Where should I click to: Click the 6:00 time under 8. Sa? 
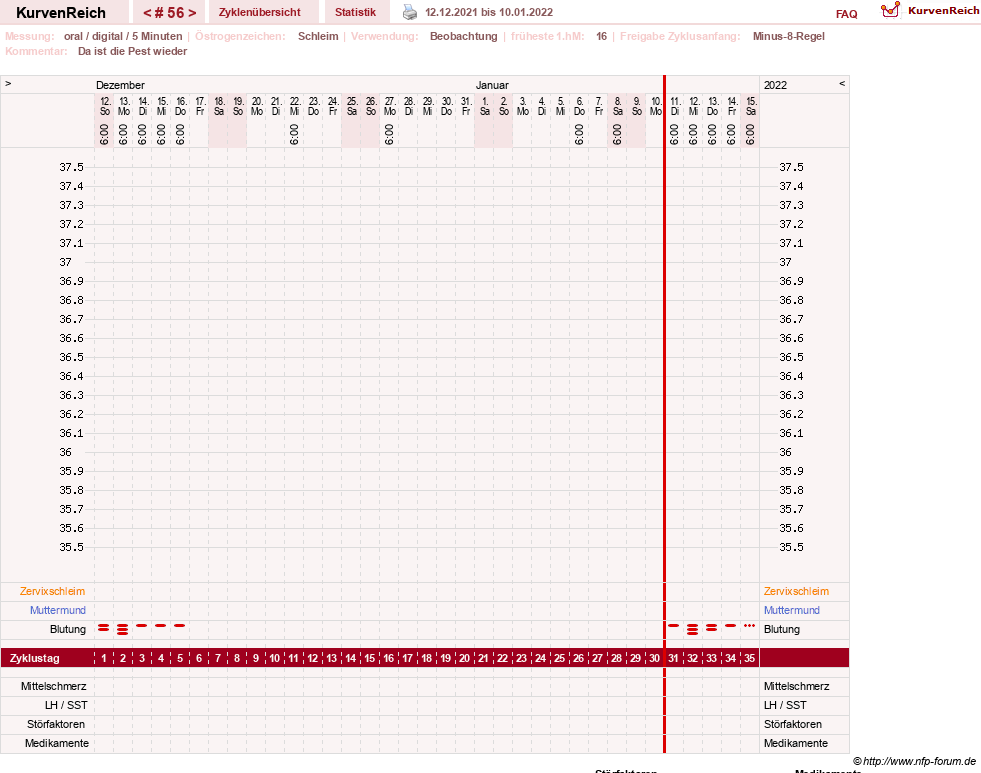coord(617,134)
